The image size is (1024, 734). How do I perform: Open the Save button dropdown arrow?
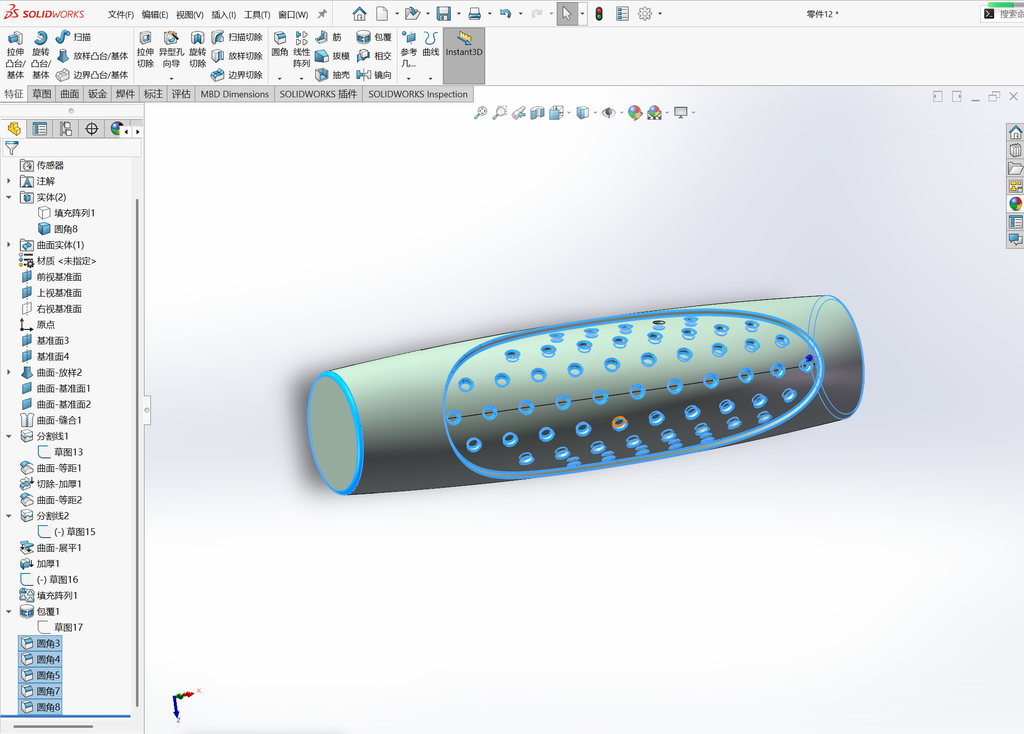point(458,14)
